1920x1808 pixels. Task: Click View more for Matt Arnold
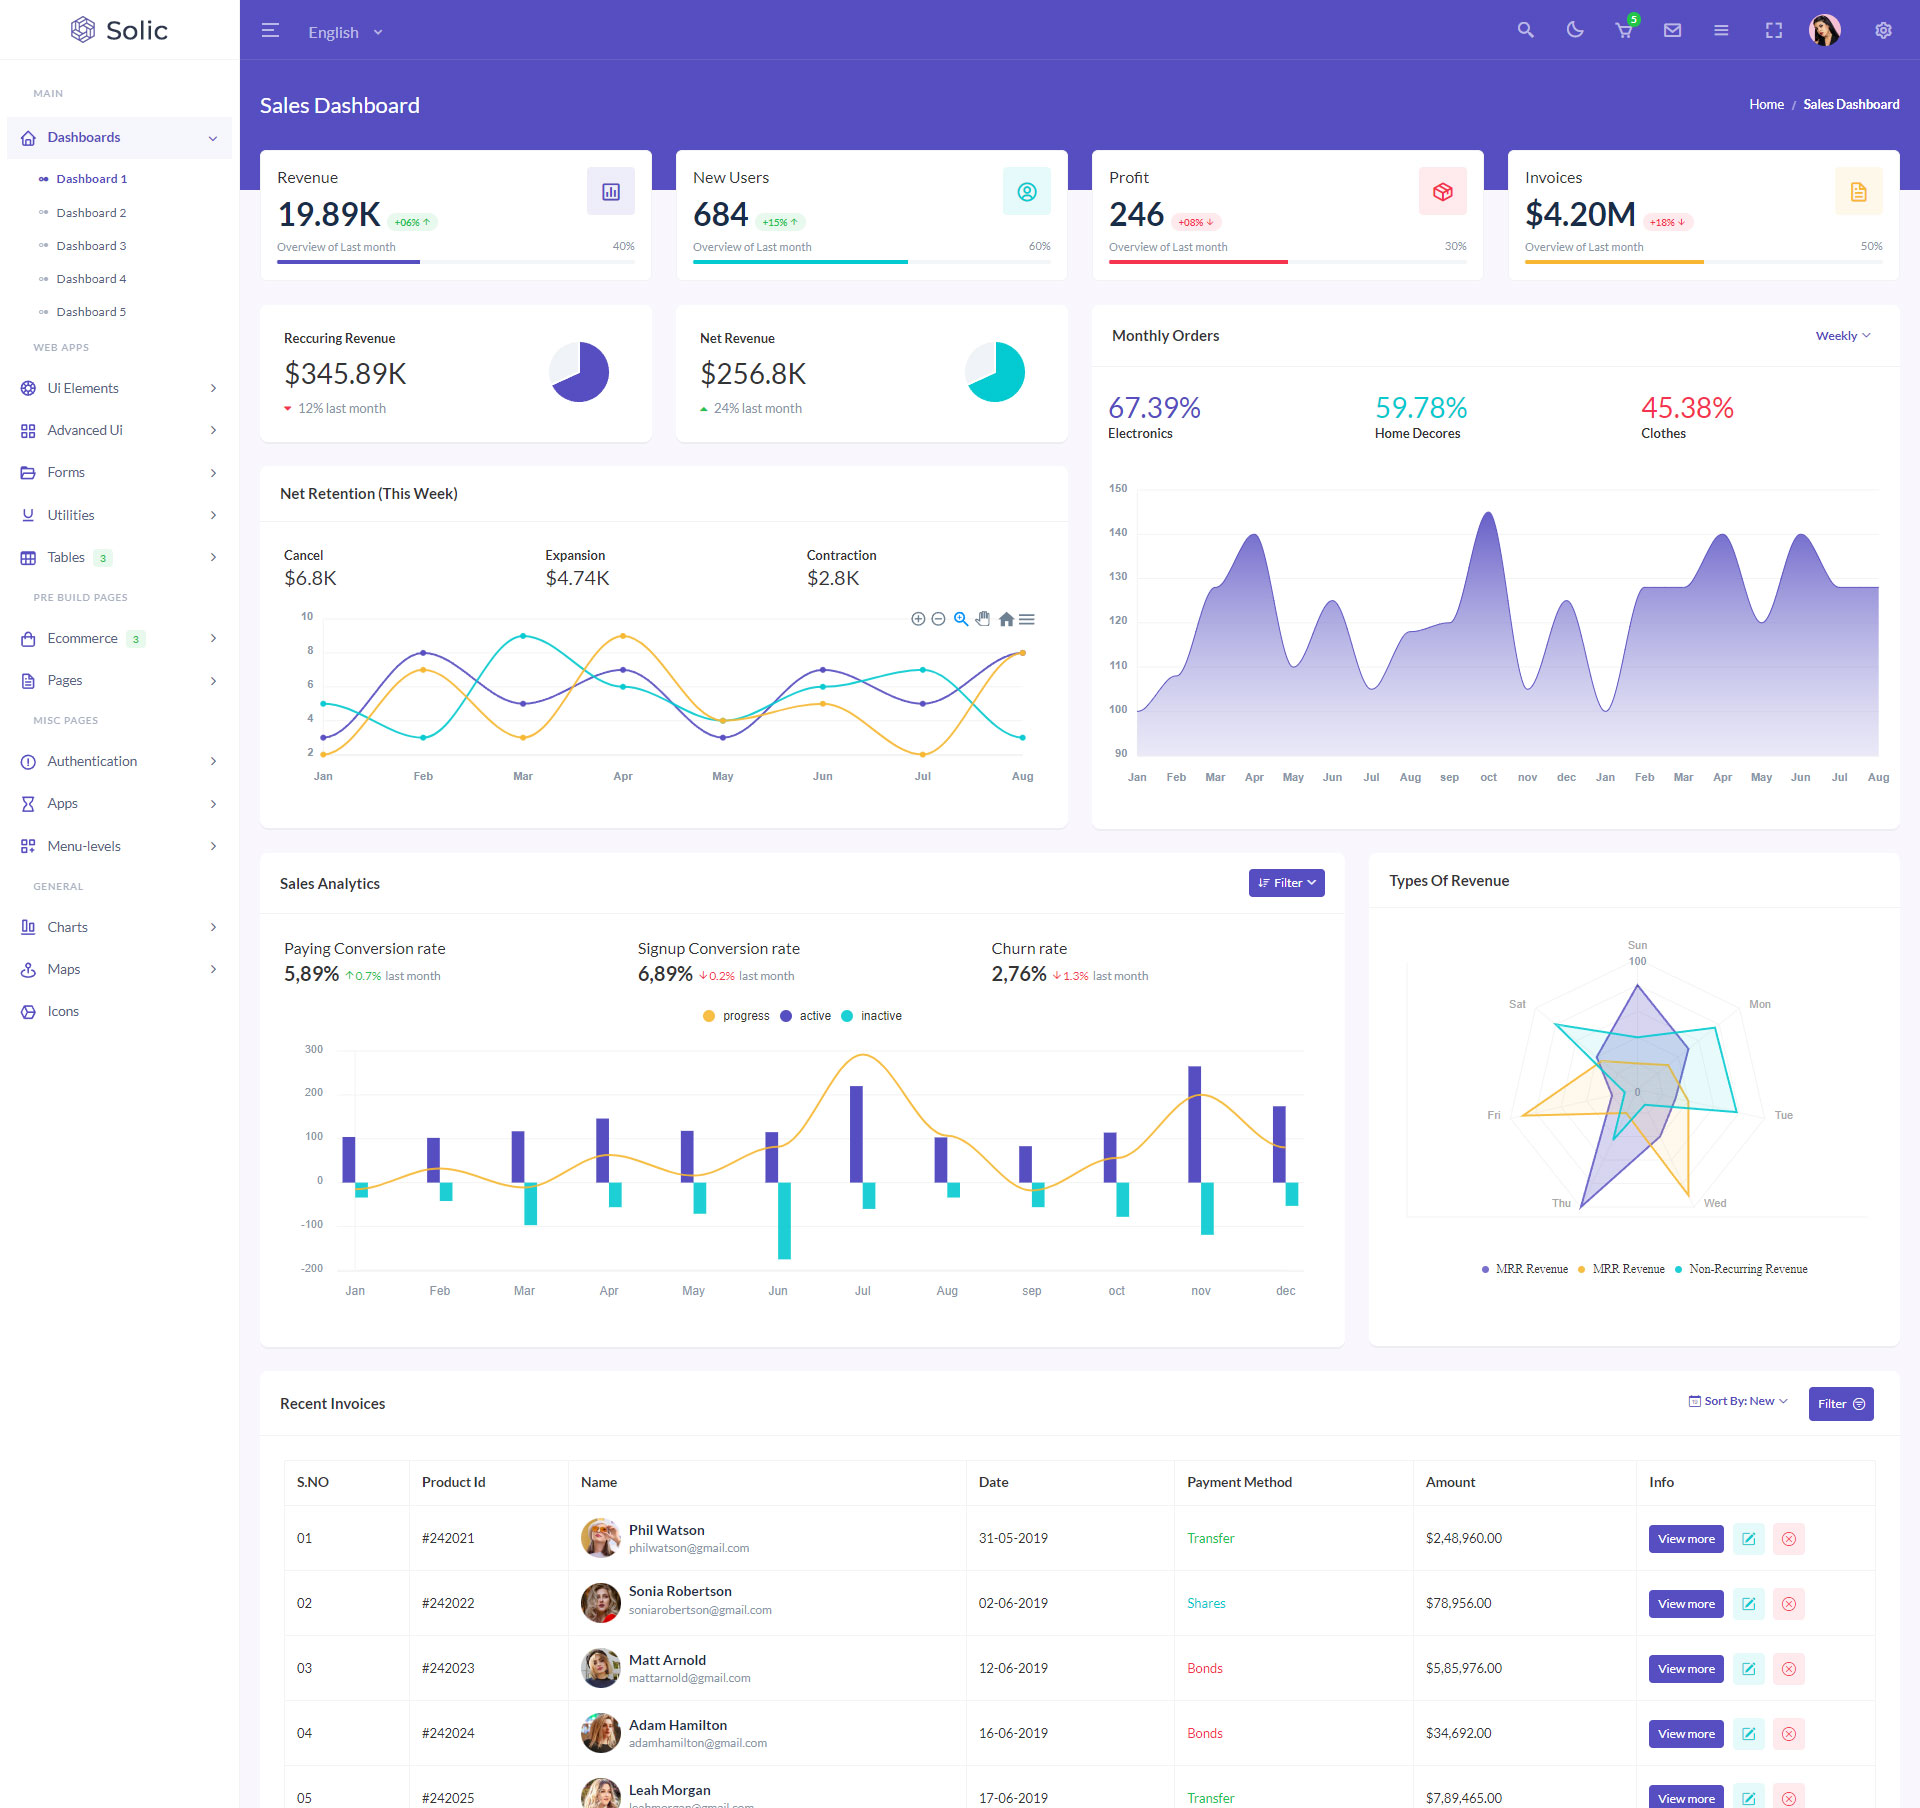1685,1669
